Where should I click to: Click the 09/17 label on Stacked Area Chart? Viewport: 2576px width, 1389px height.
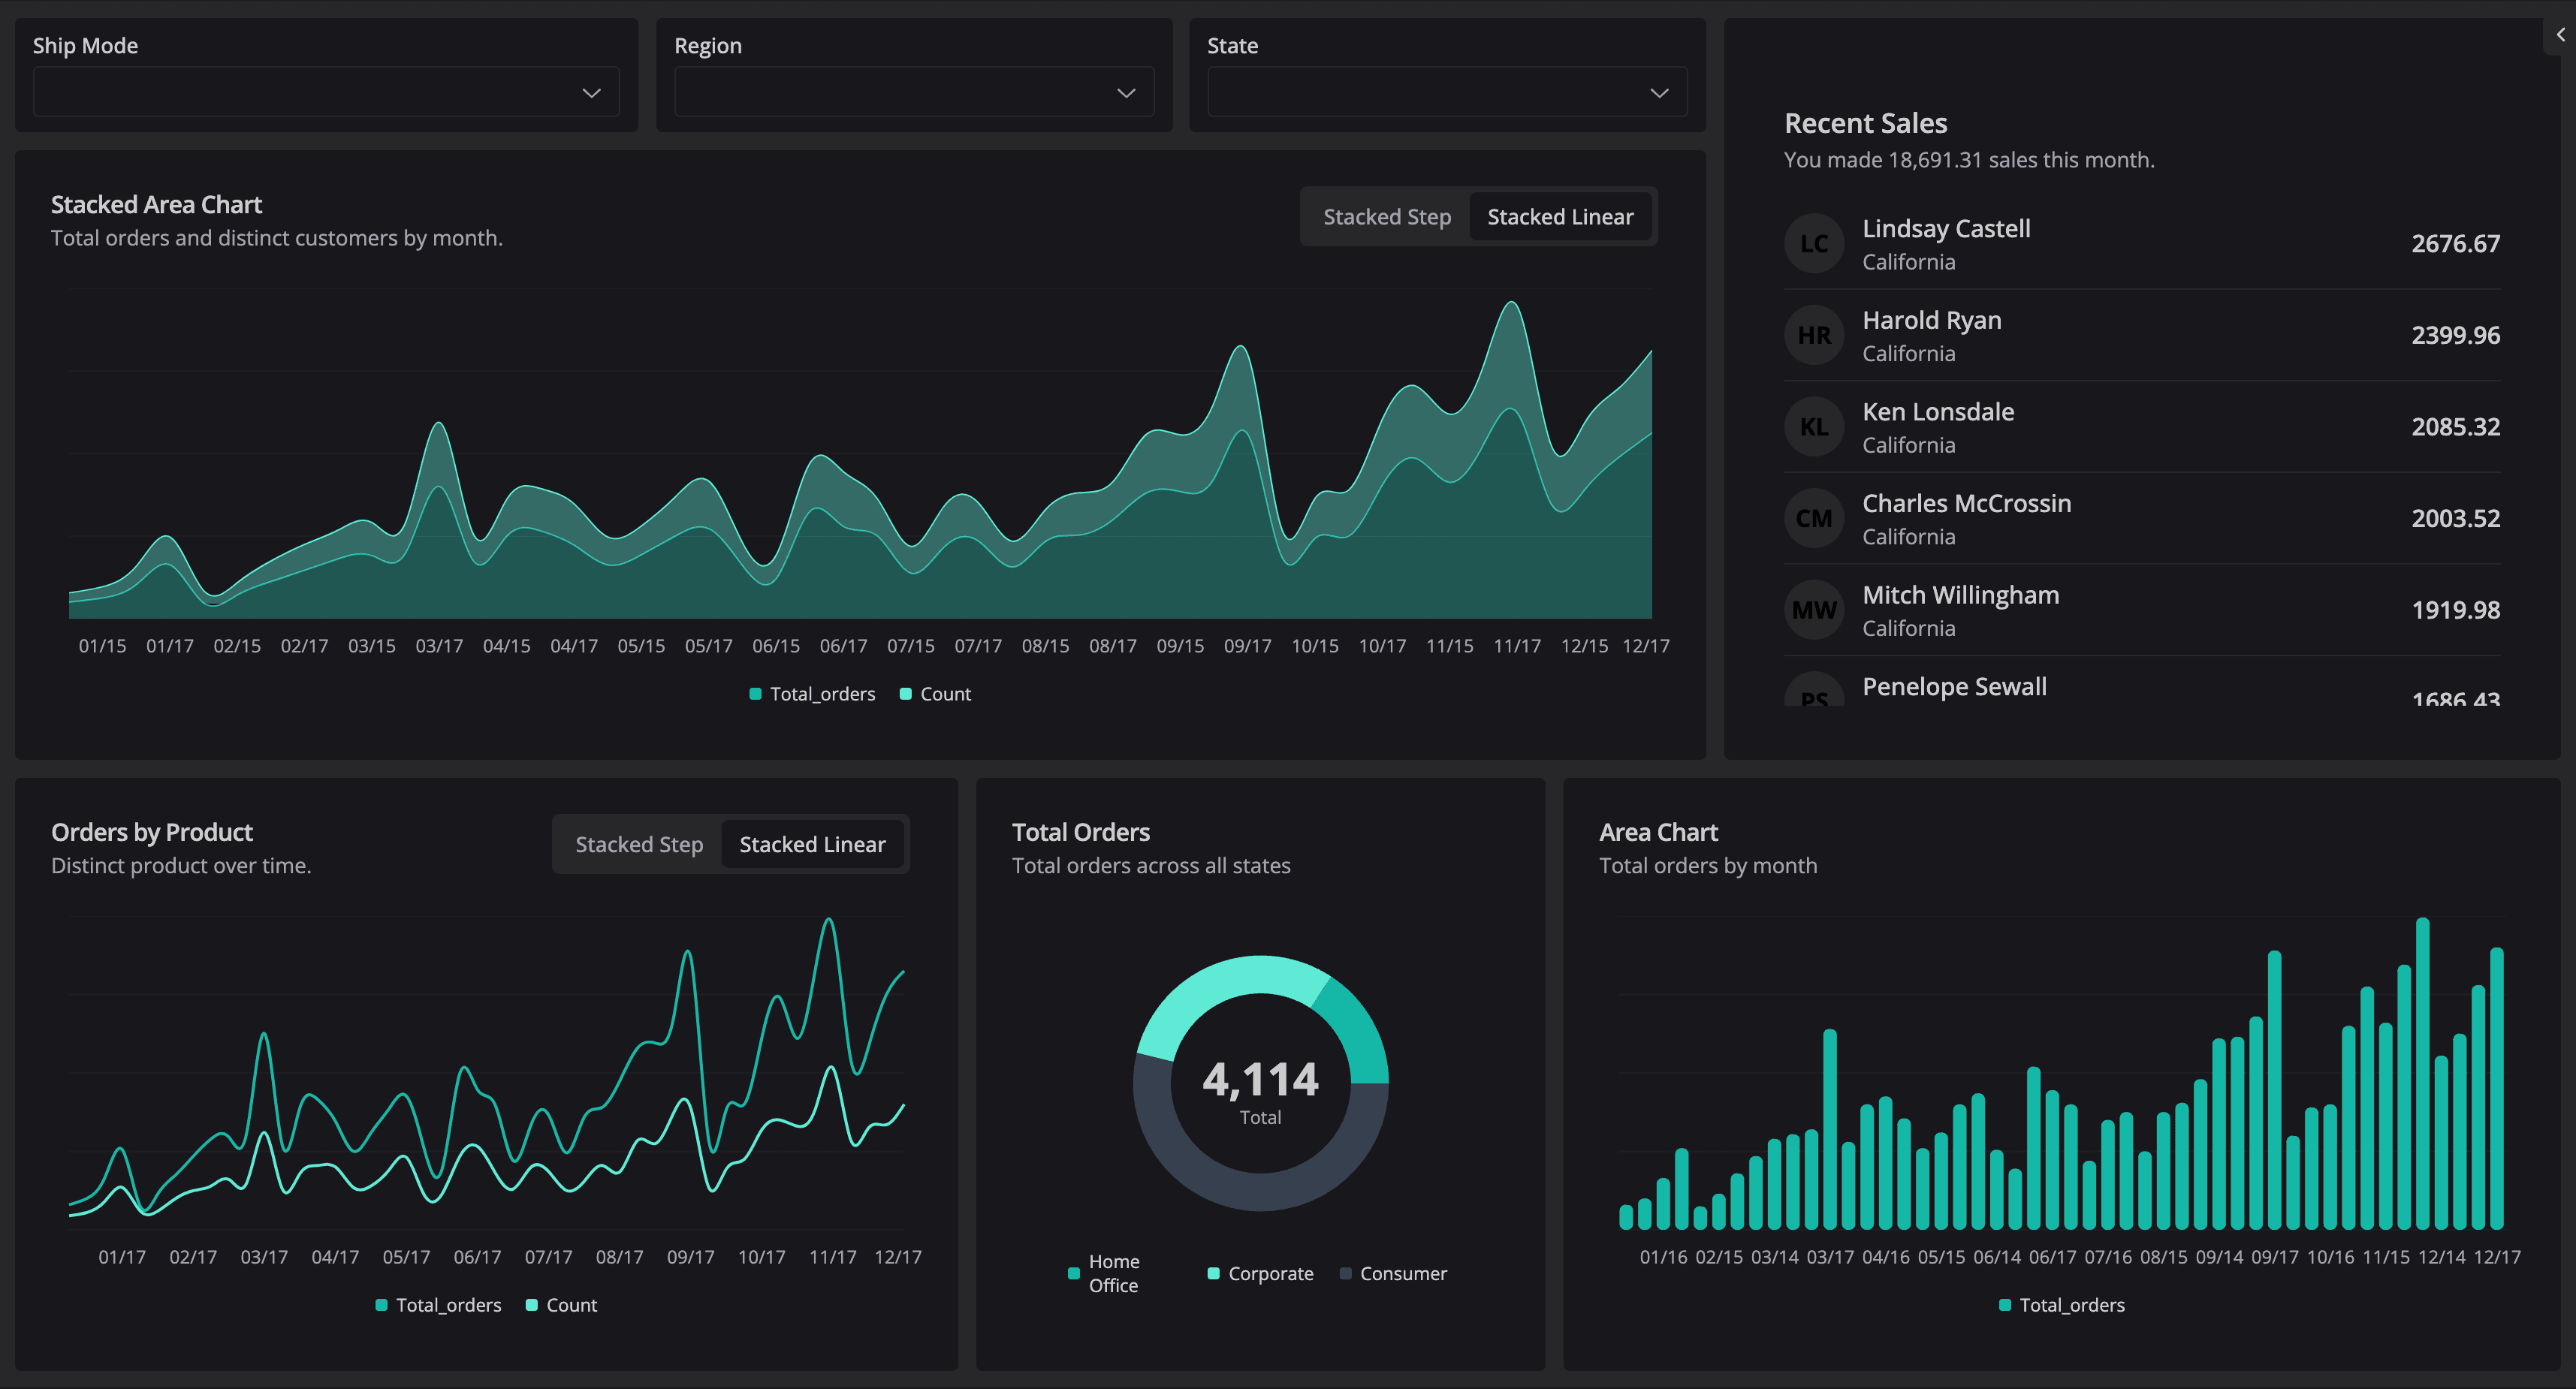pos(1247,646)
